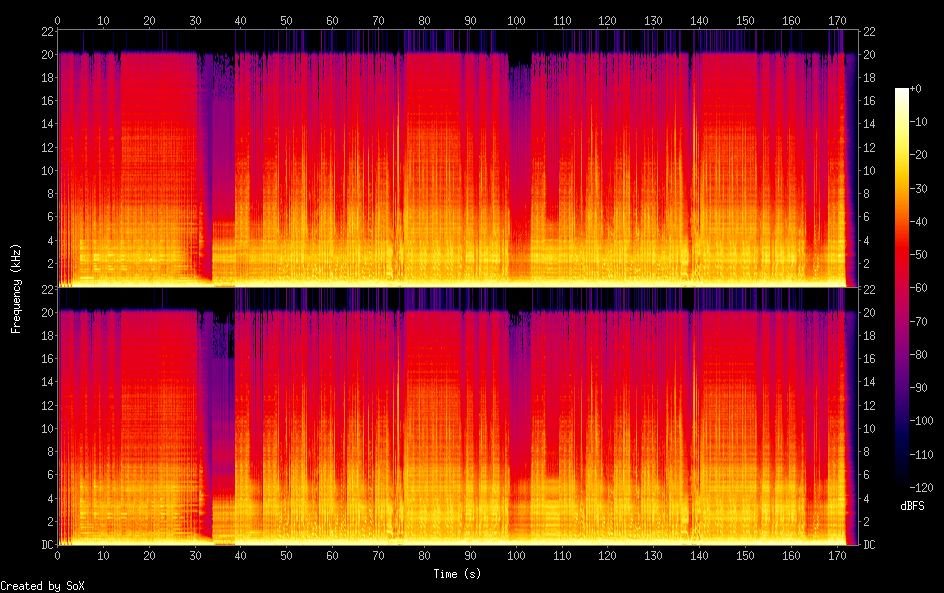Screen dimensions: 944x593
Task: Click the 20 kHz tick on the right axis of the bottom channel
Action: pos(869,312)
